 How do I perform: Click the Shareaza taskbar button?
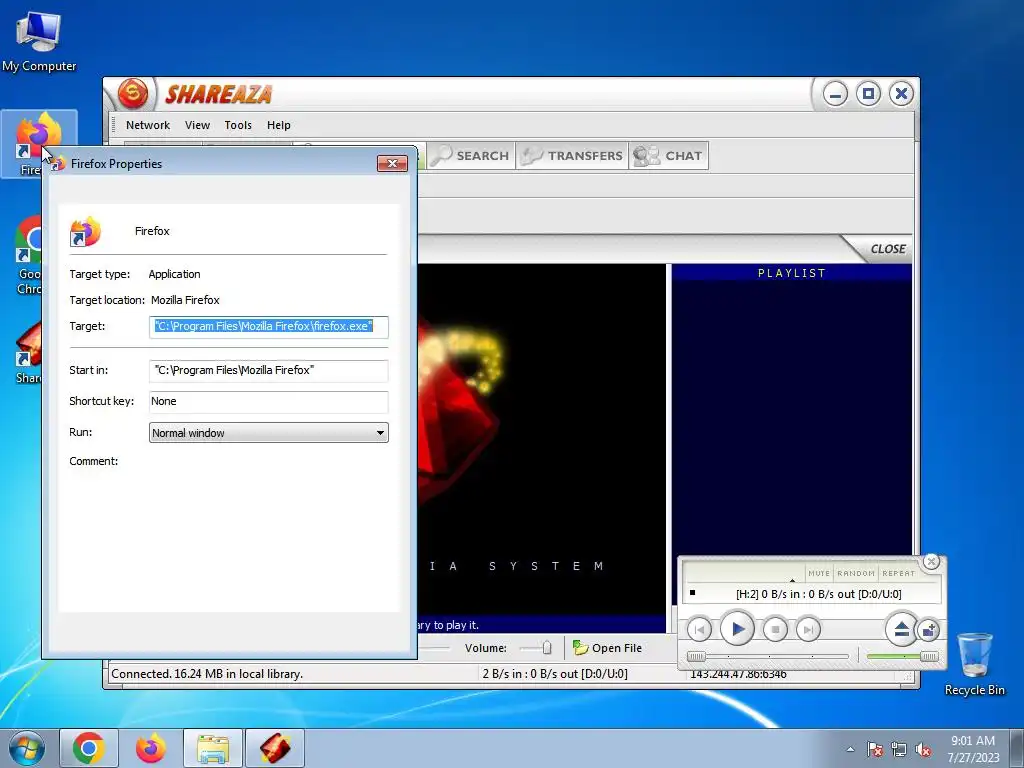point(275,748)
